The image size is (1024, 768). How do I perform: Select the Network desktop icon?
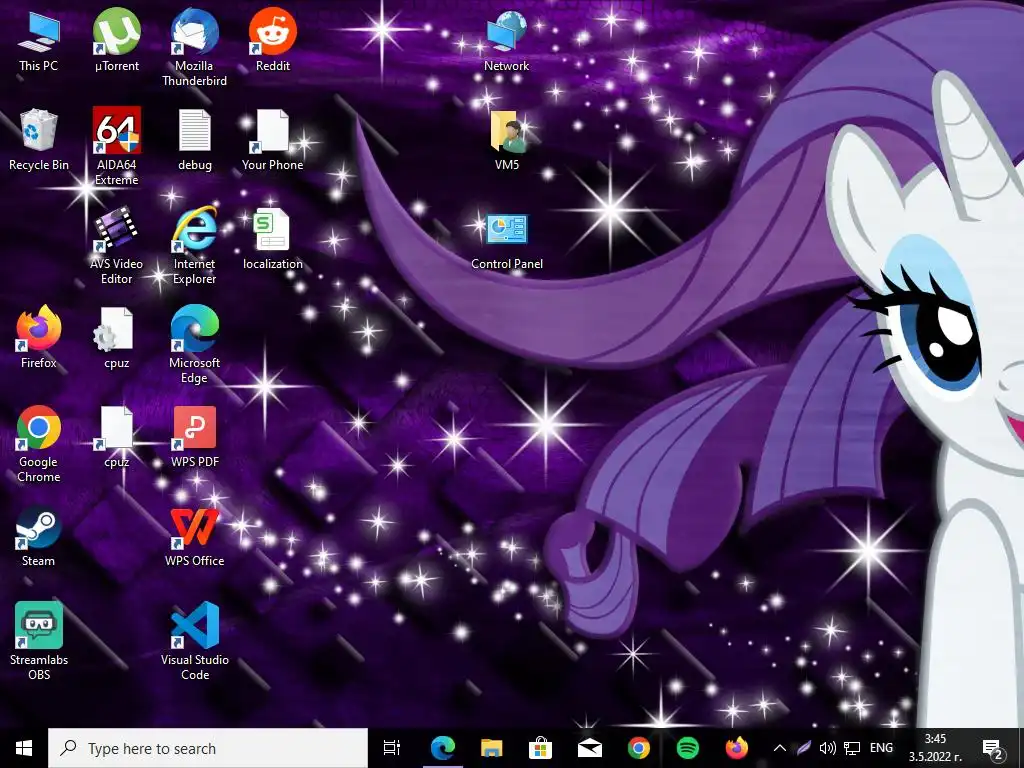click(x=507, y=40)
